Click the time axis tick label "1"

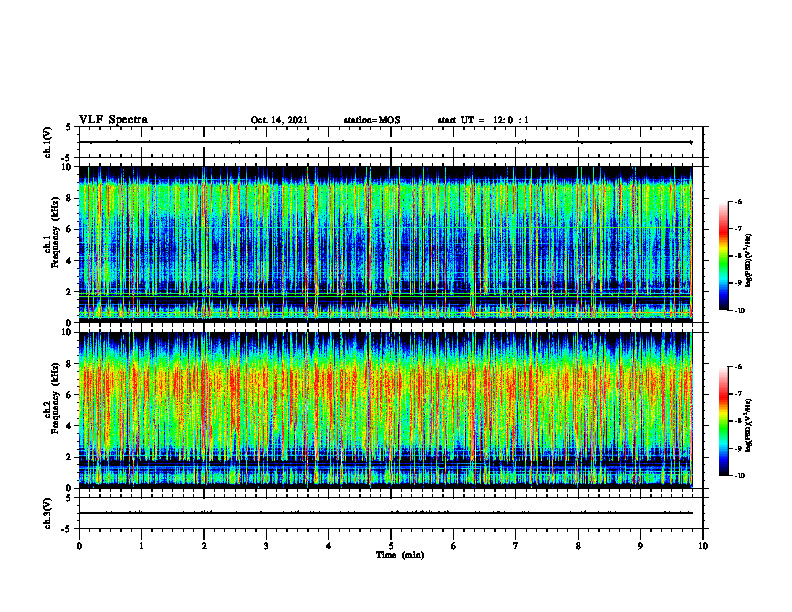(x=141, y=546)
